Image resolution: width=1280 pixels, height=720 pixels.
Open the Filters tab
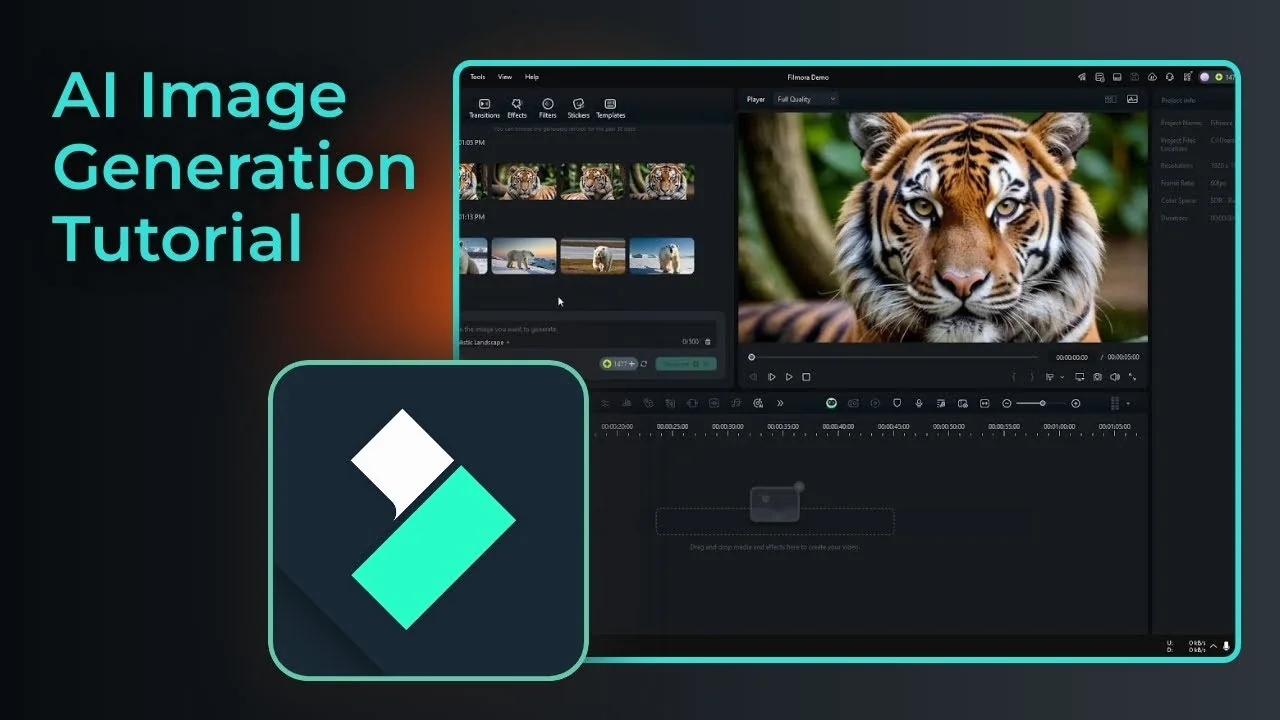pyautogui.click(x=548, y=109)
